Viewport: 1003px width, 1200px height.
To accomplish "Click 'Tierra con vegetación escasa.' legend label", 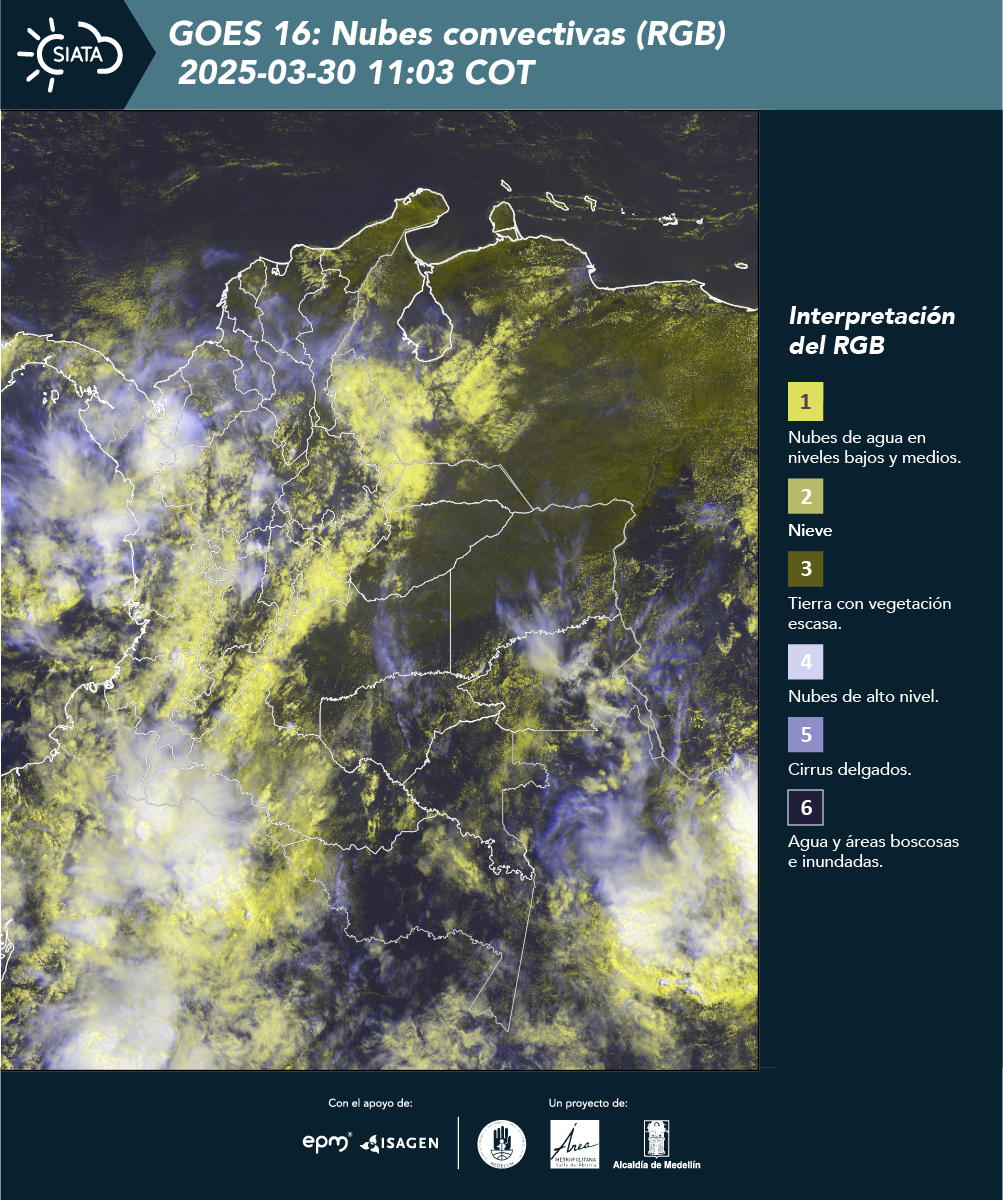I will pos(870,613).
